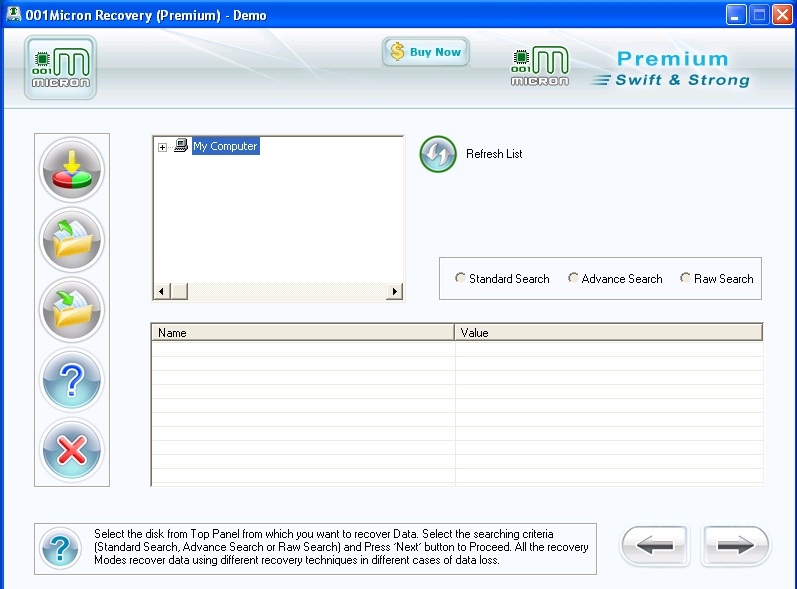Click the Refresh List label
This screenshot has height=589, width=797.
pos(494,154)
